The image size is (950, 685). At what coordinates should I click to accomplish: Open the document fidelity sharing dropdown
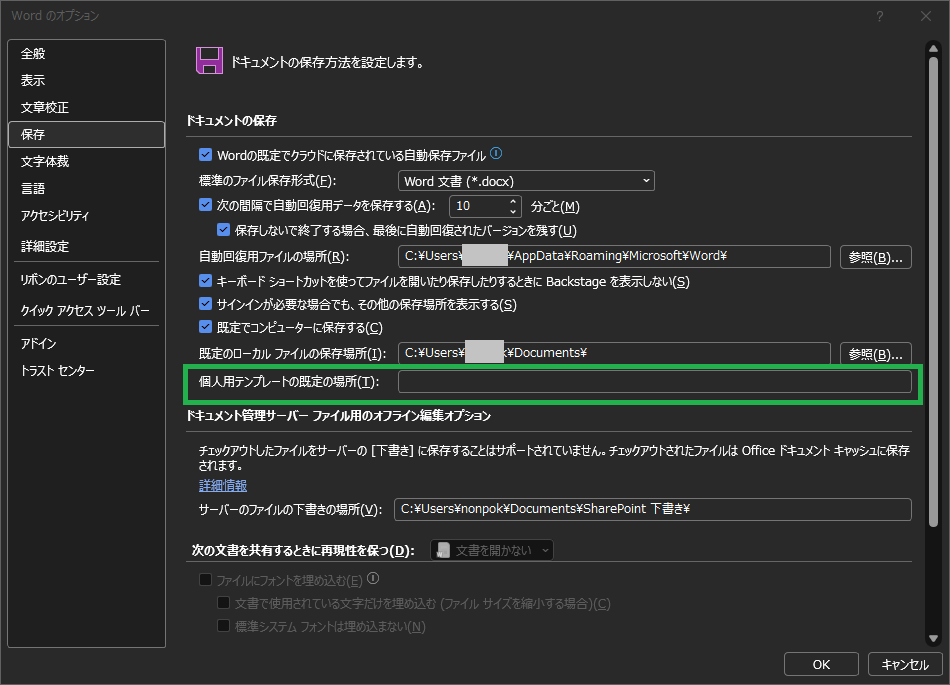[x=491, y=550]
